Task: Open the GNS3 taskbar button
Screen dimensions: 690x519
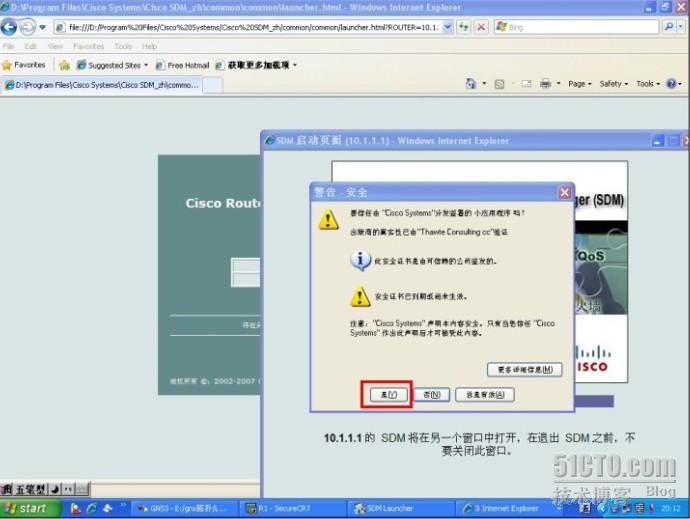Action: pyautogui.click(x=185, y=508)
